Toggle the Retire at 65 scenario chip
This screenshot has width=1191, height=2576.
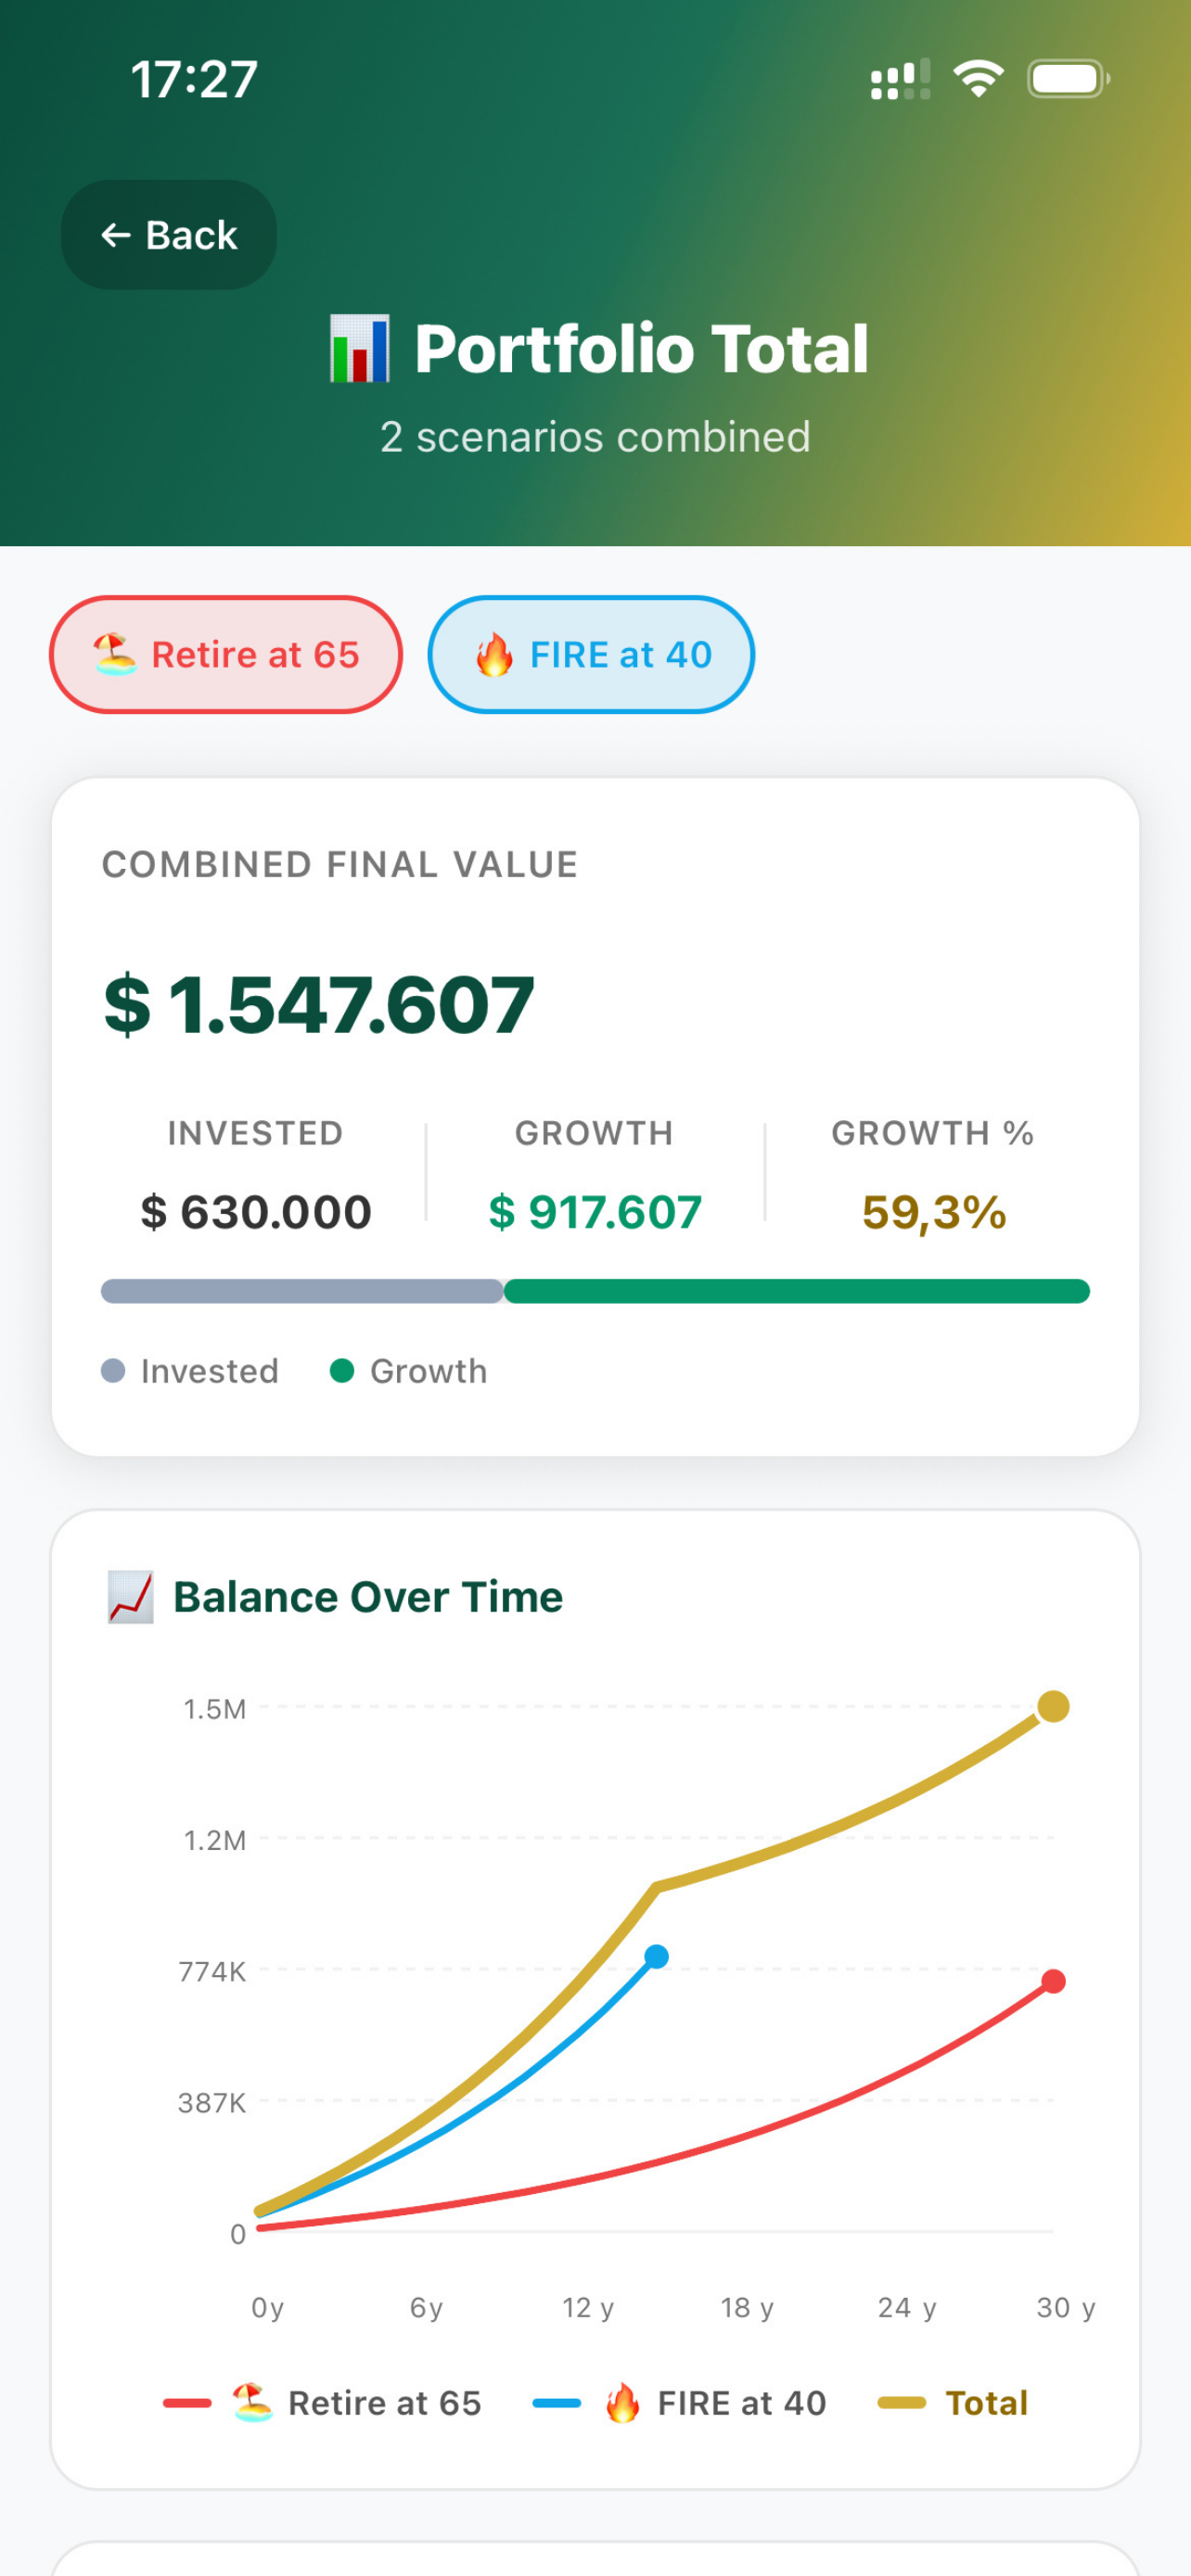click(226, 655)
